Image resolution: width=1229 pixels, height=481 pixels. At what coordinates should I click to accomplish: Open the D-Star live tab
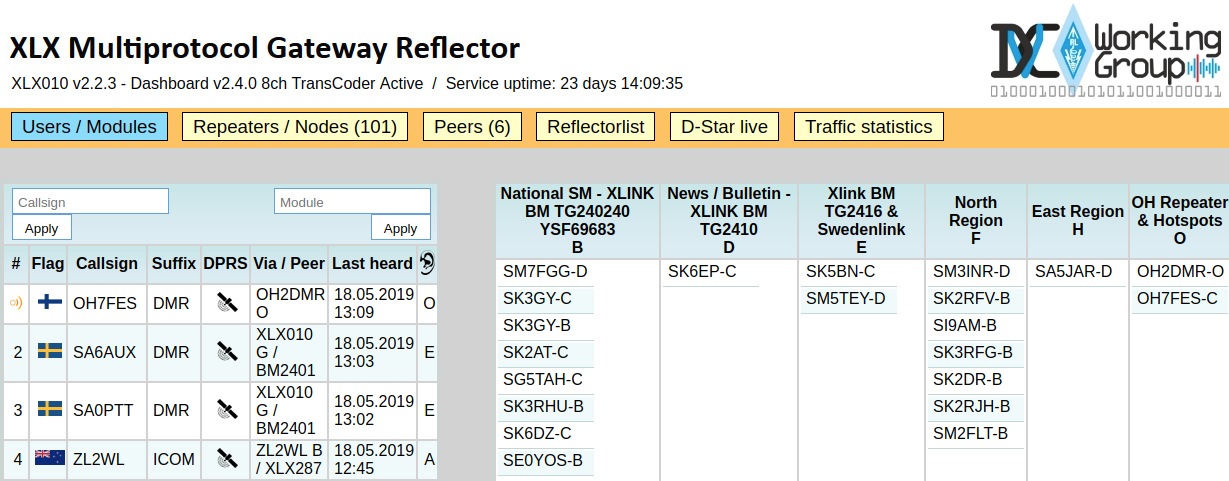pos(725,127)
